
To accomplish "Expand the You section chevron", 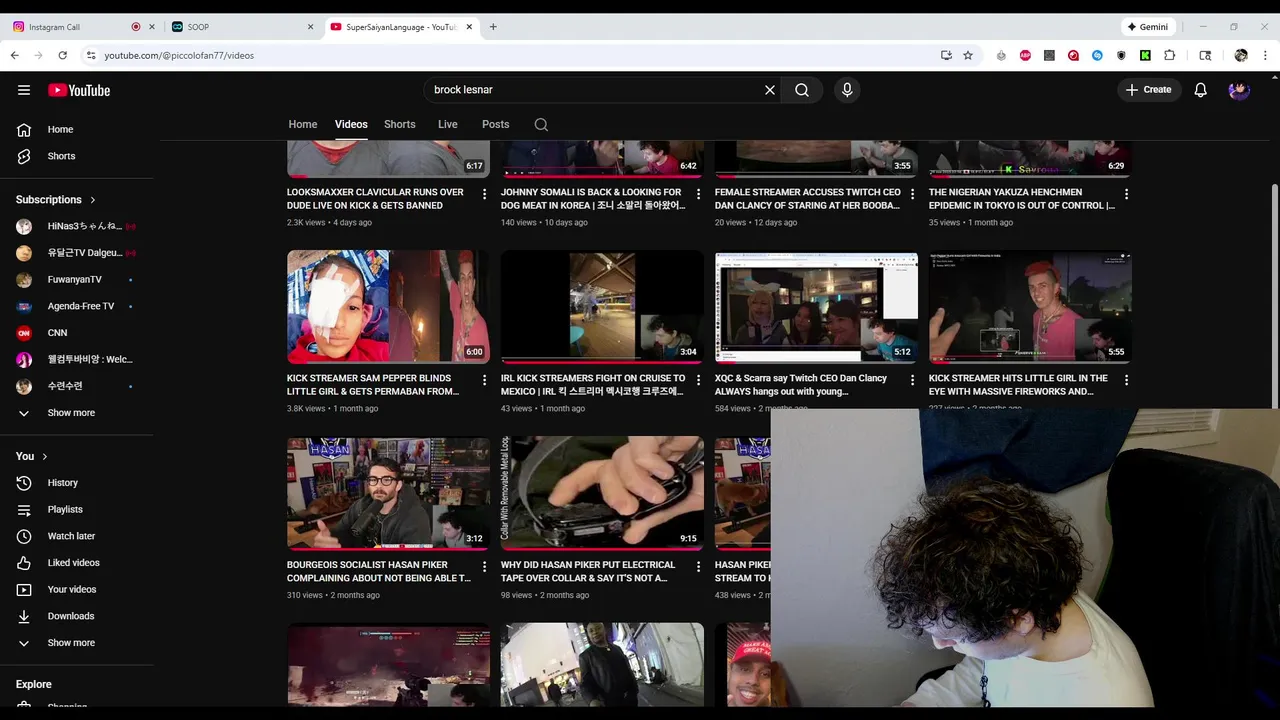I will [x=44, y=456].
